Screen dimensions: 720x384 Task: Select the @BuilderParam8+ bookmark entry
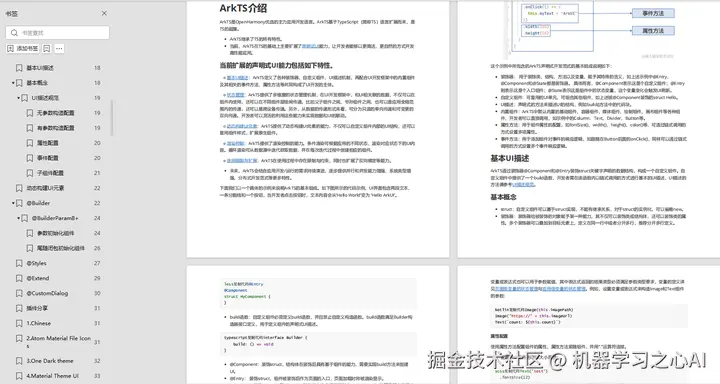point(55,218)
